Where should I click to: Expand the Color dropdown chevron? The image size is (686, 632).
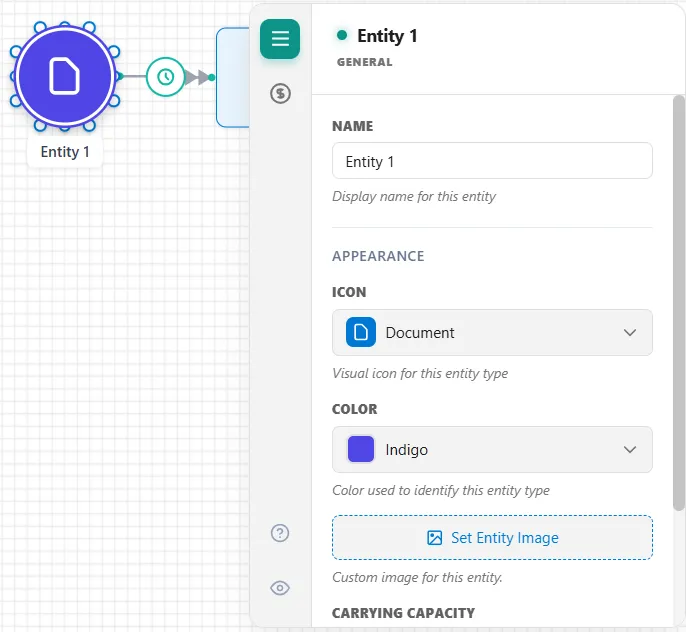[630, 450]
